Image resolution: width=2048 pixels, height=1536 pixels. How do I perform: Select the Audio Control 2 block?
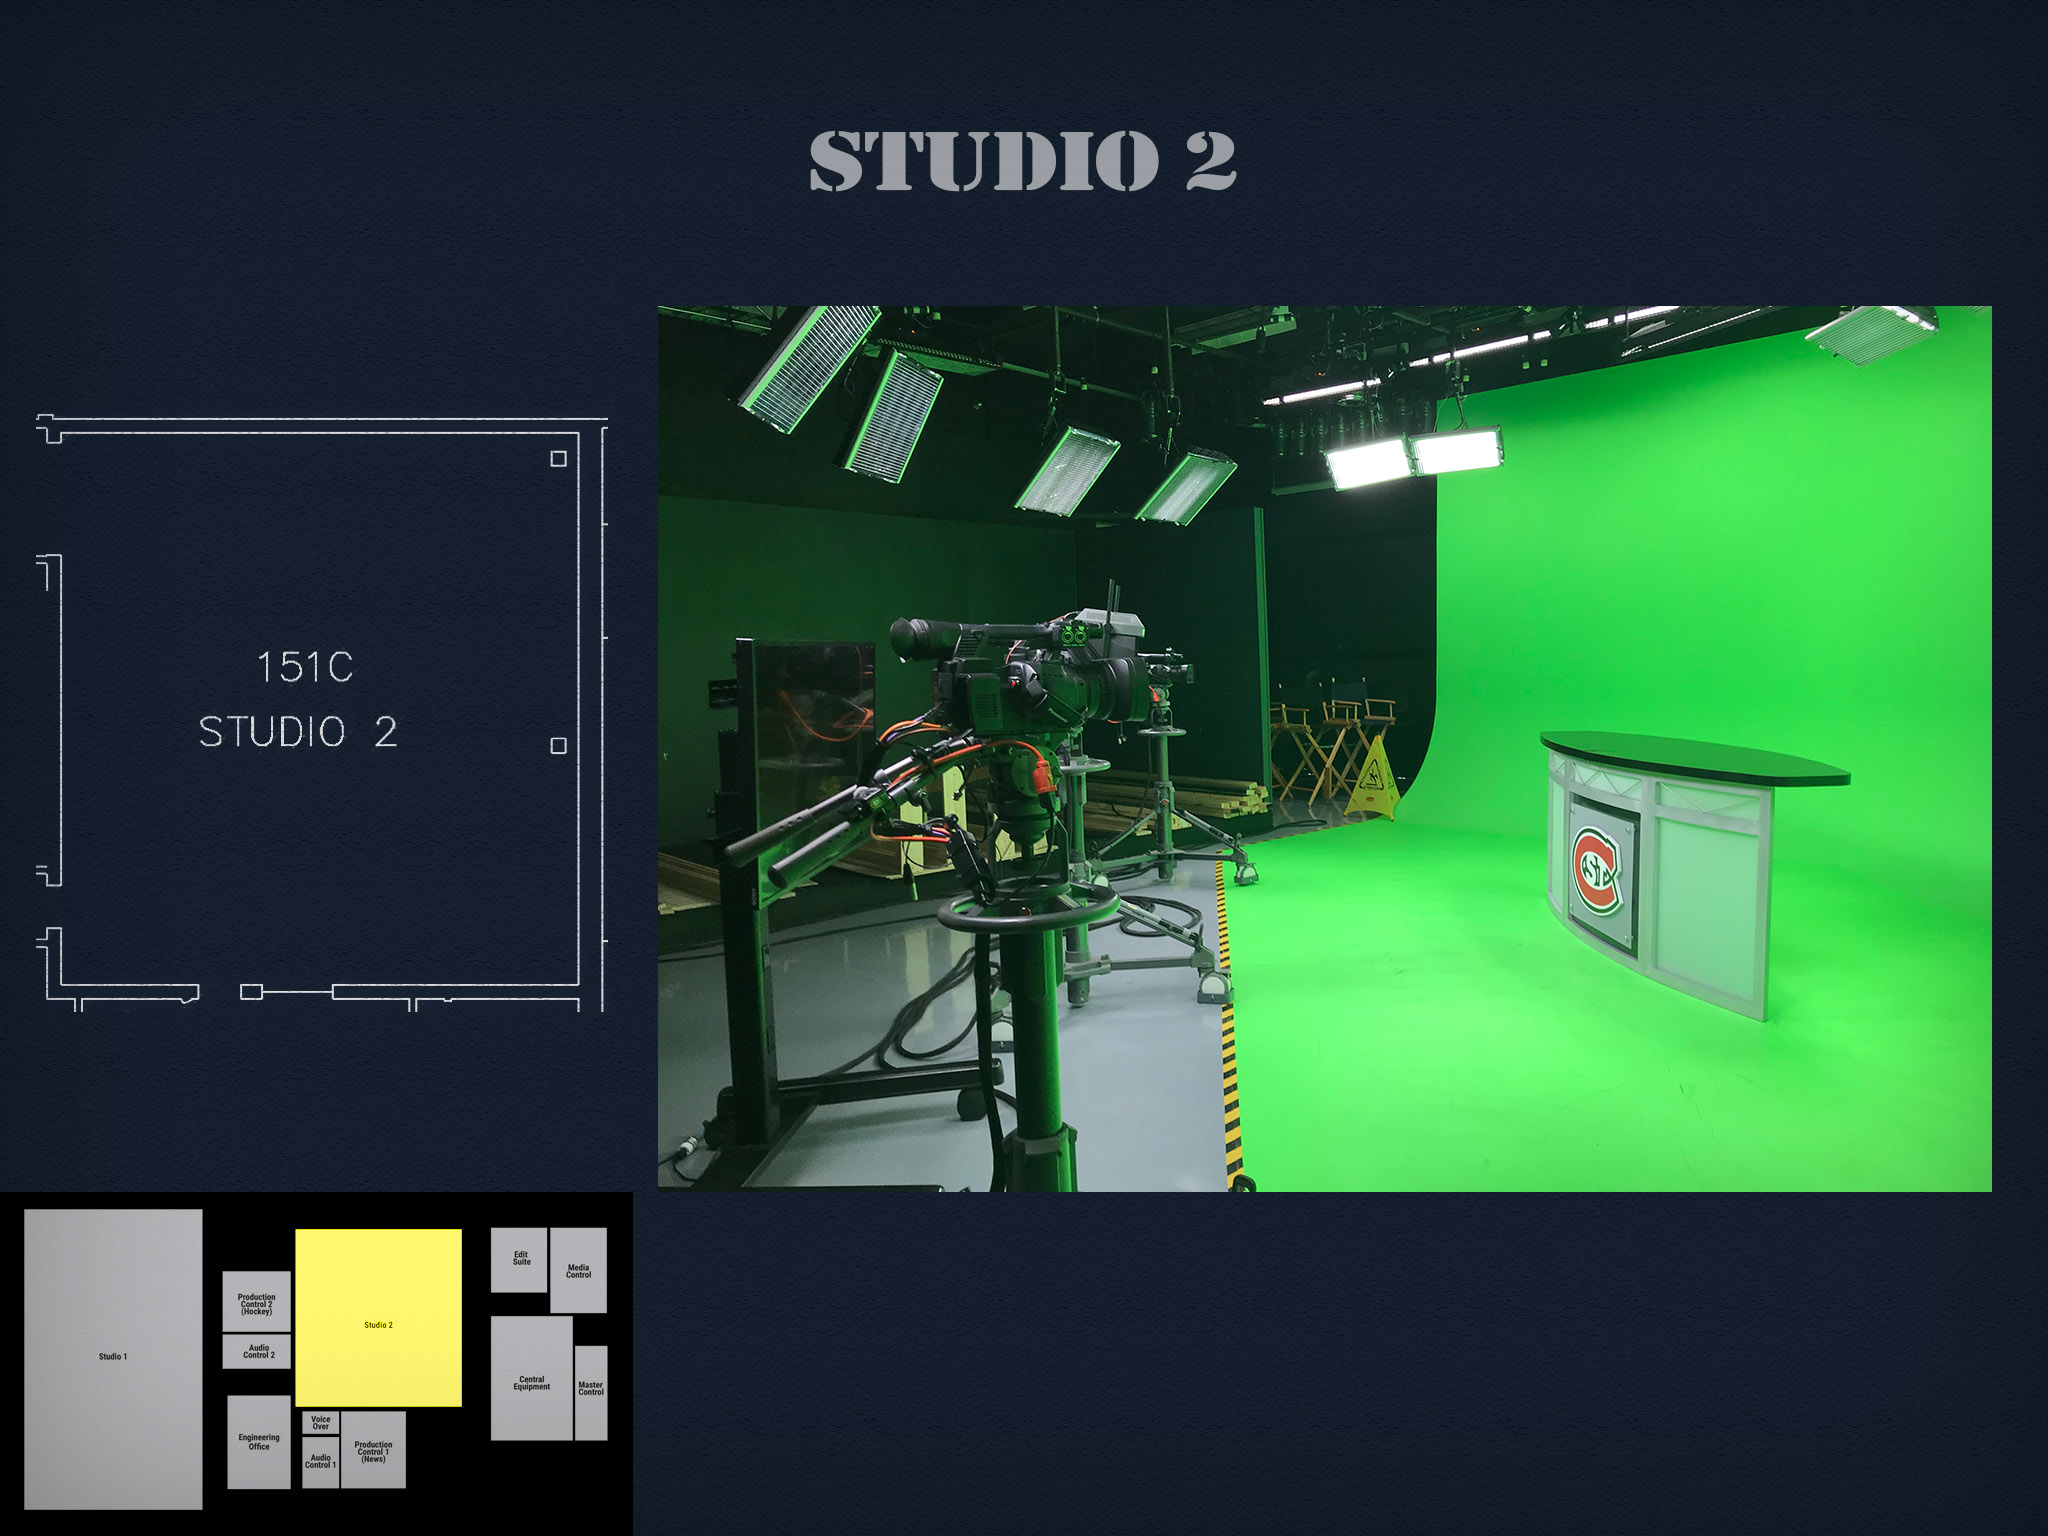tap(257, 1351)
